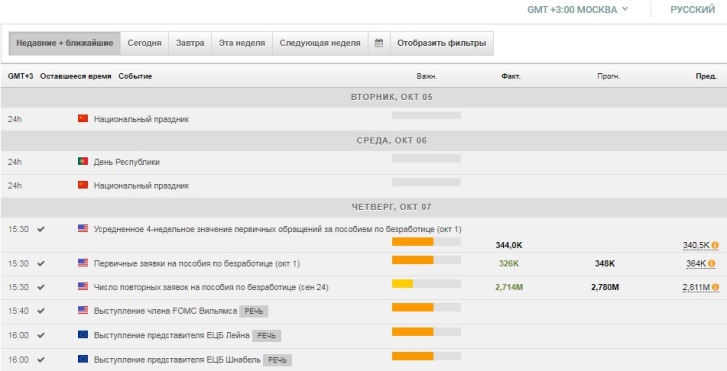Click the Важн. column header
Screen dimensions: 727x371
pyautogui.click(x=427, y=76)
